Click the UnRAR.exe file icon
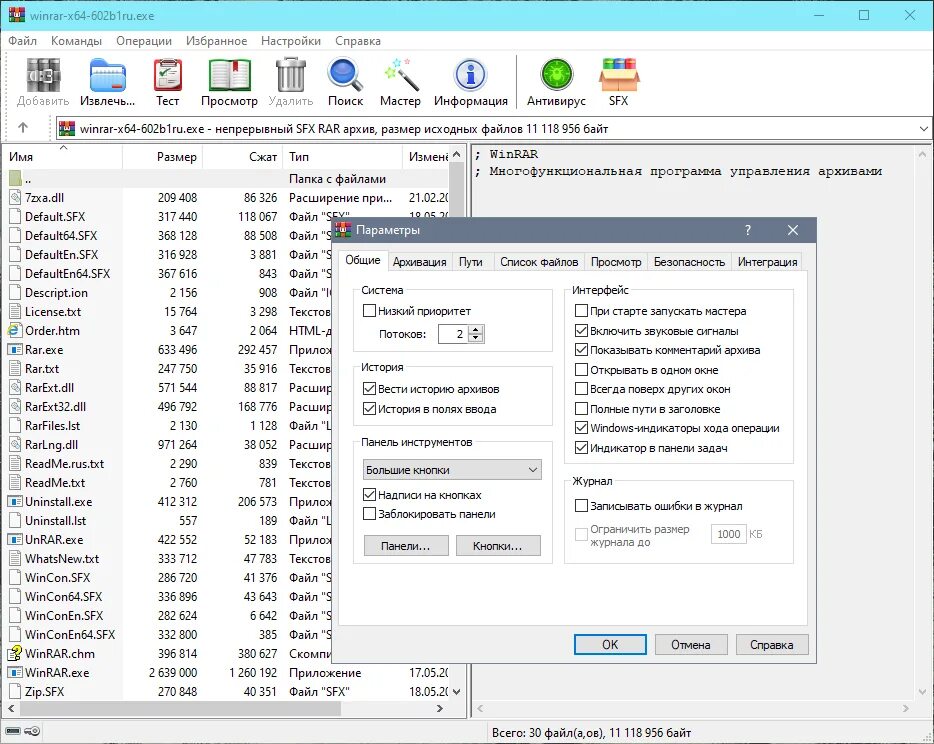934x744 pixels. point(15,540)
